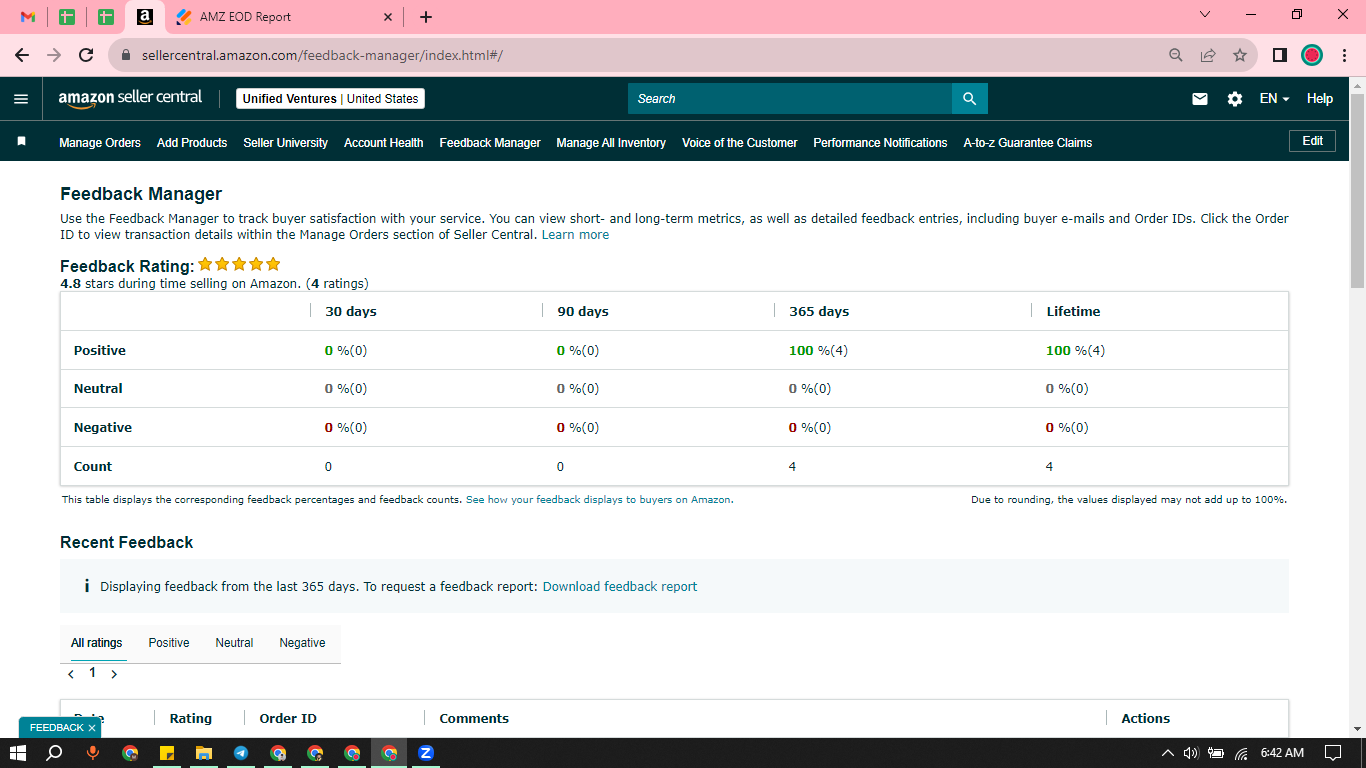Click the share page icon in address bar
1366x768 pixels.
(1208, 55)
